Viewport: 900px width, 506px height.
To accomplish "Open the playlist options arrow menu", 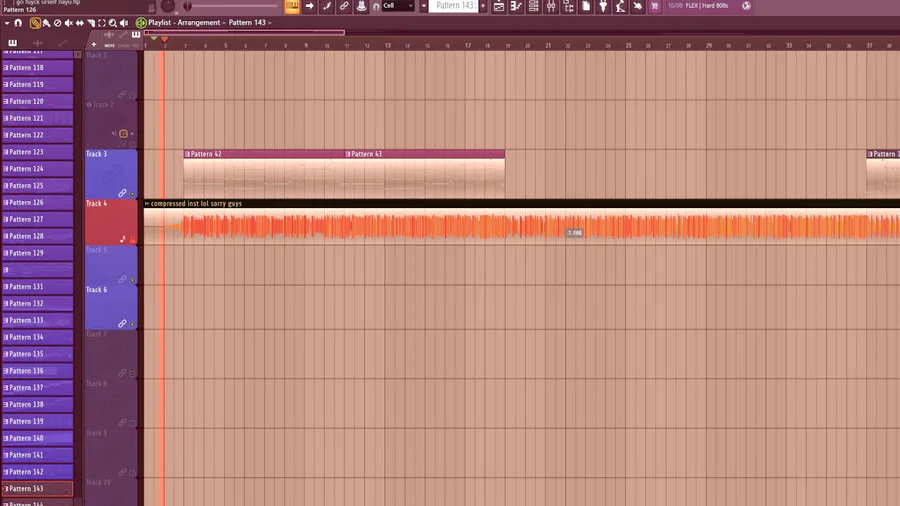I will [6, 23].
